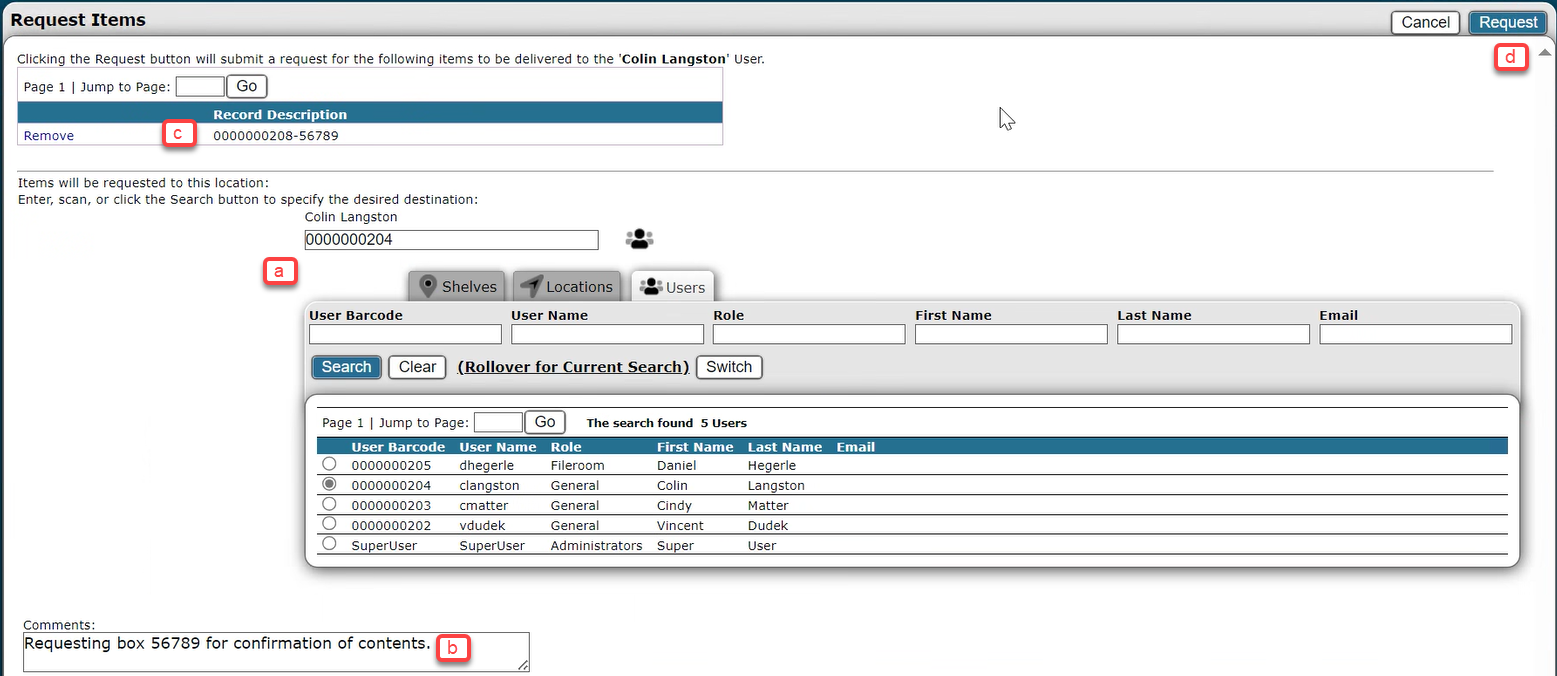Open the Users tab
1557x676 pixels.
[x=673, y=287]
